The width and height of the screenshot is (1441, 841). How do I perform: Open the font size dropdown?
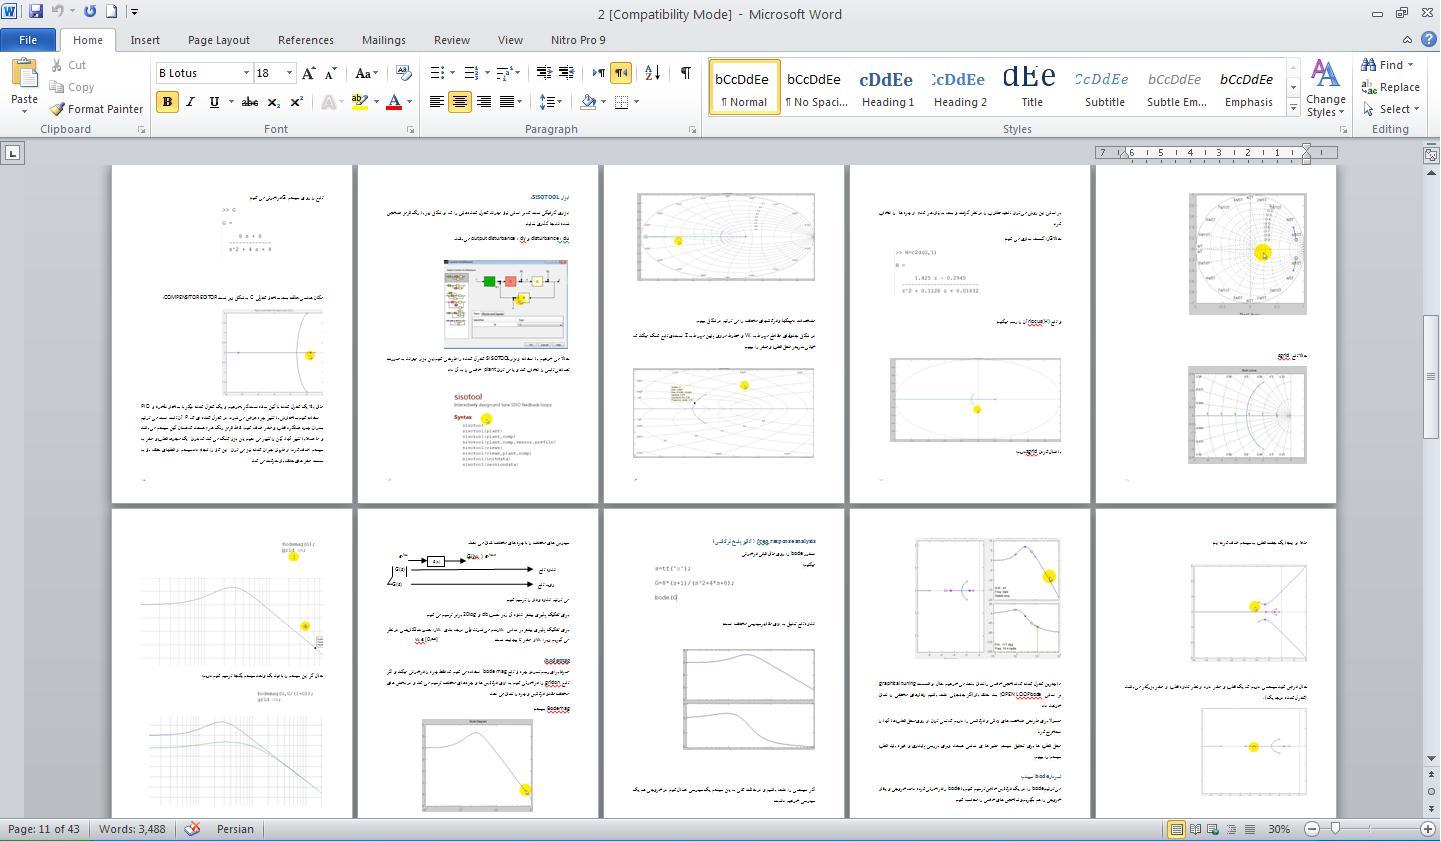(290, 73)
